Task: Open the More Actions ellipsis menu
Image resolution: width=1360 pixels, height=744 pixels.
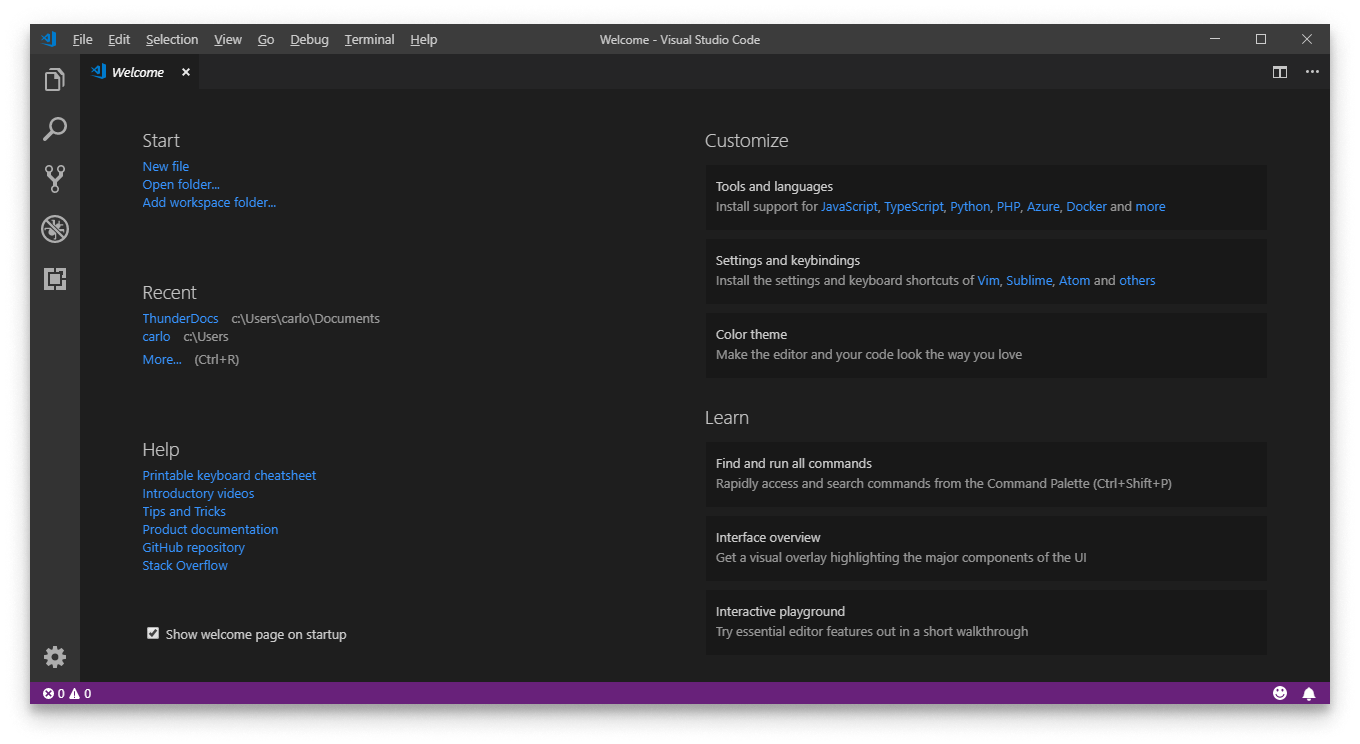Action: (1312, 71)
